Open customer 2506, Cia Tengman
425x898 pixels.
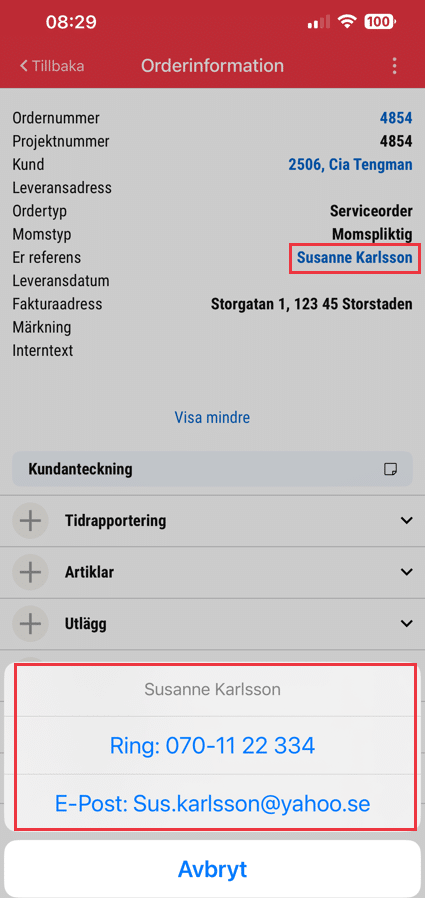tap(350, 165)
